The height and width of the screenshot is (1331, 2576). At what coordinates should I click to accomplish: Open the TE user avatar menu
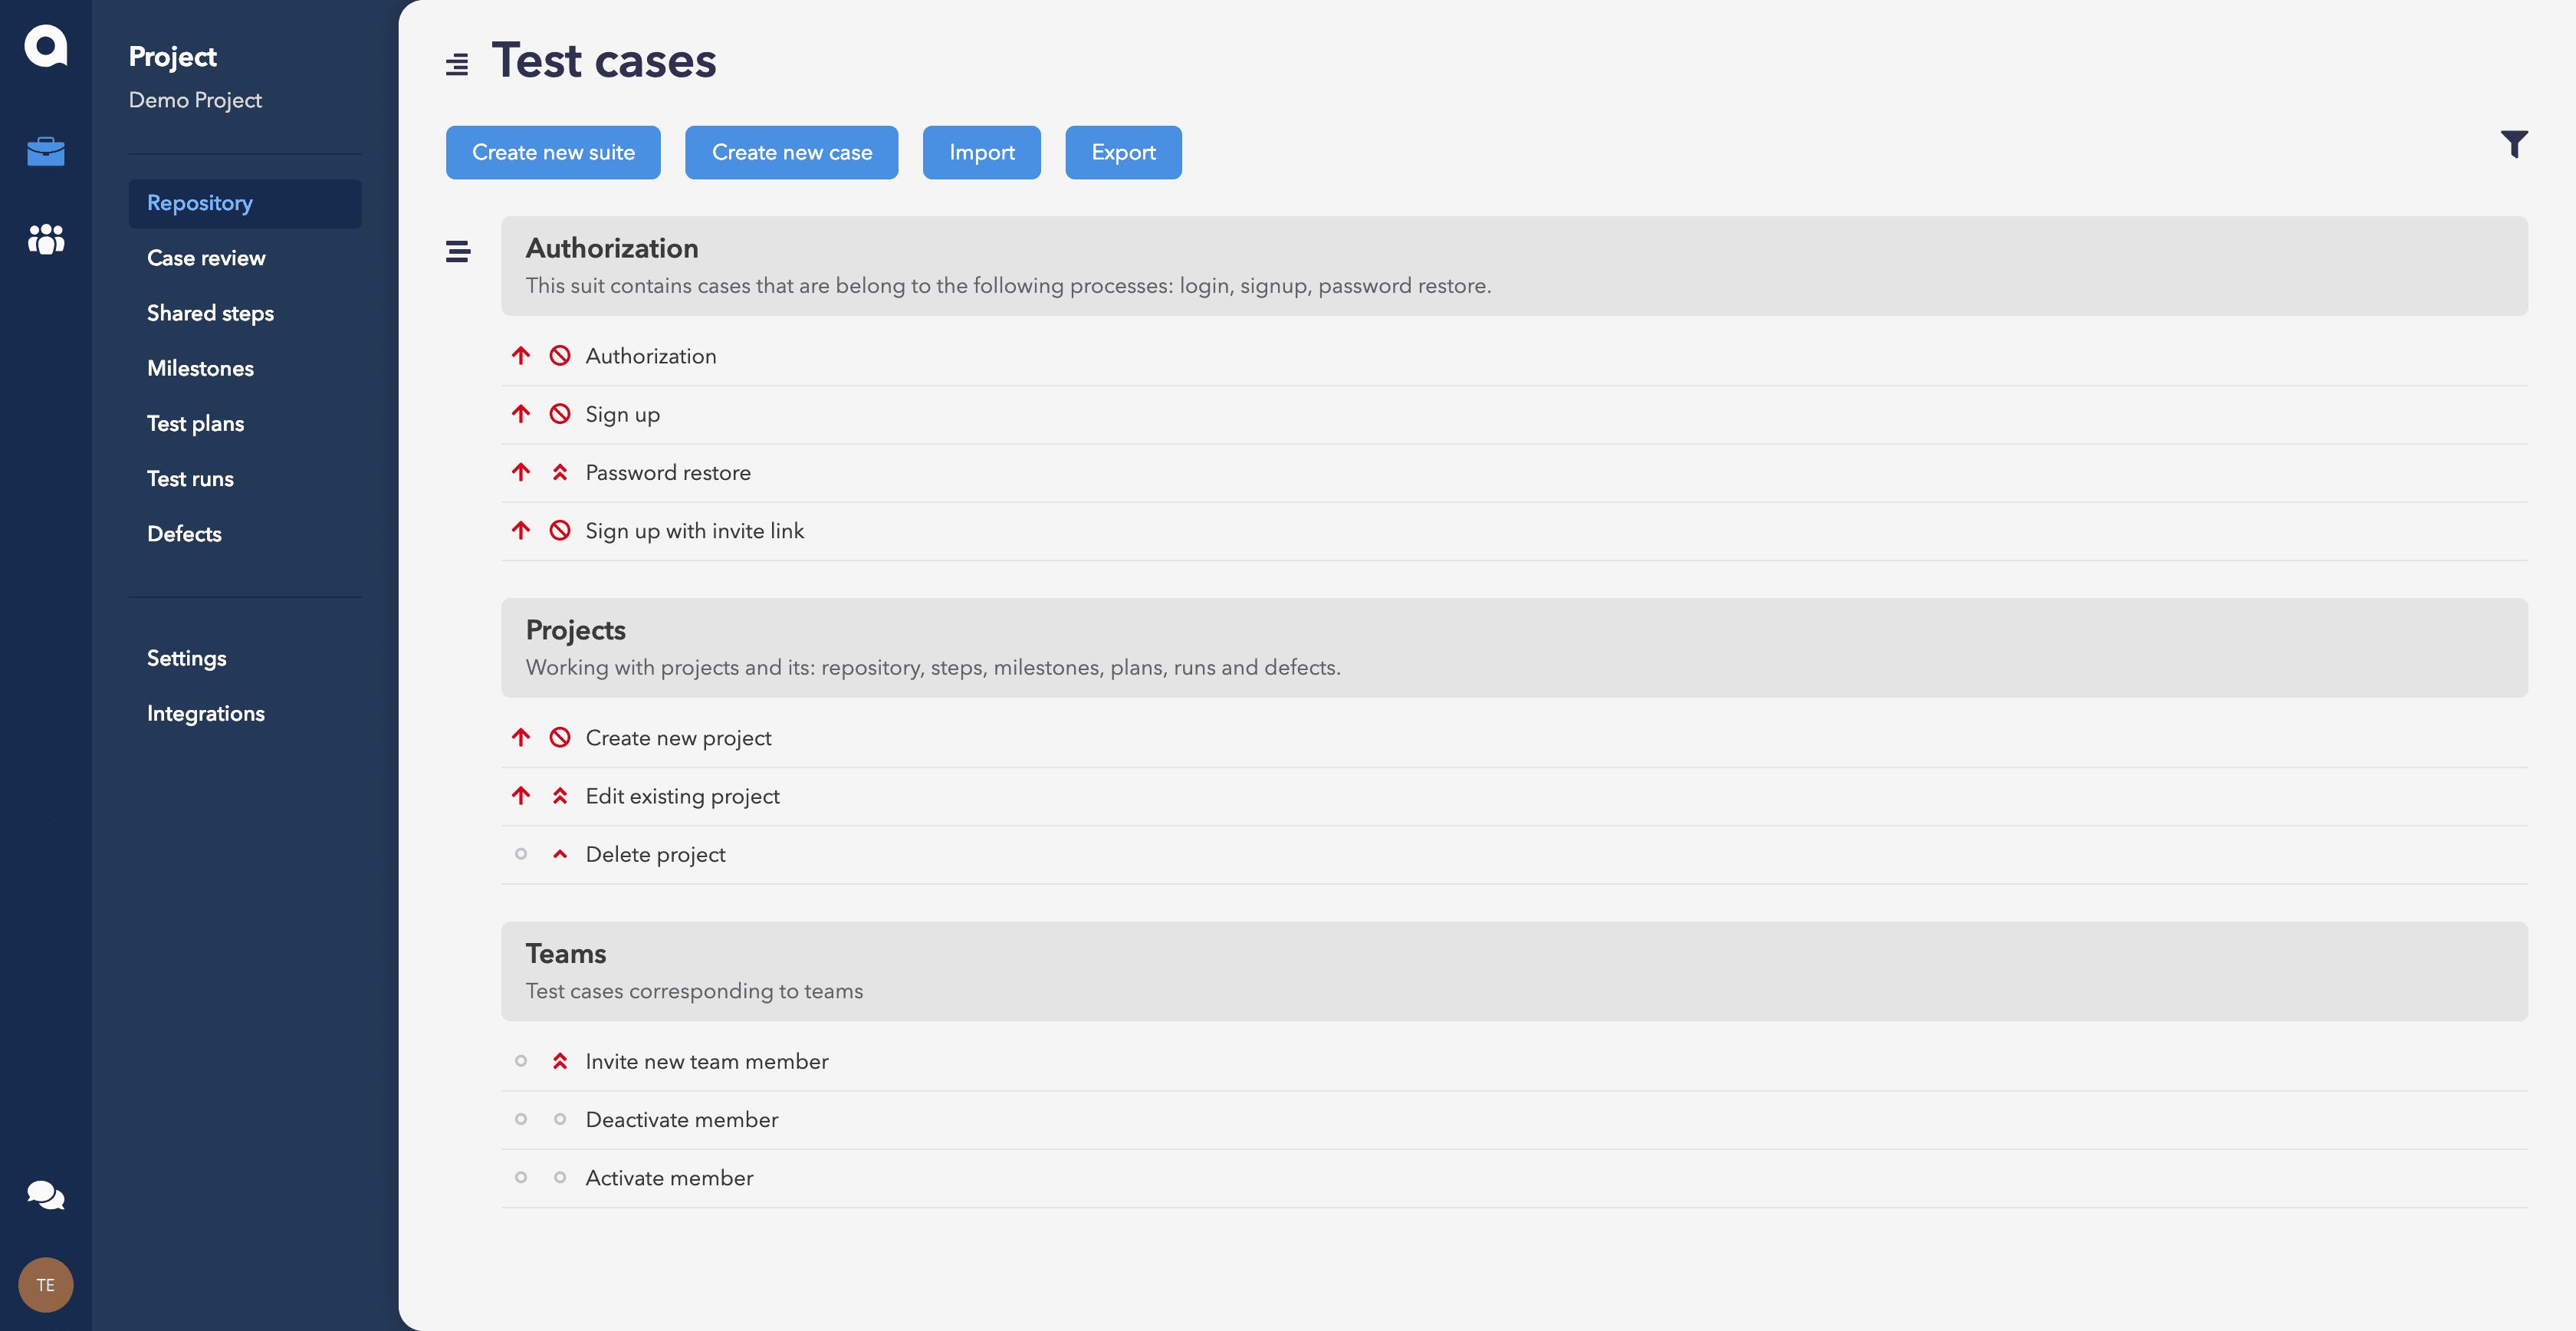pyautogui.click(x=46, y=1284)
